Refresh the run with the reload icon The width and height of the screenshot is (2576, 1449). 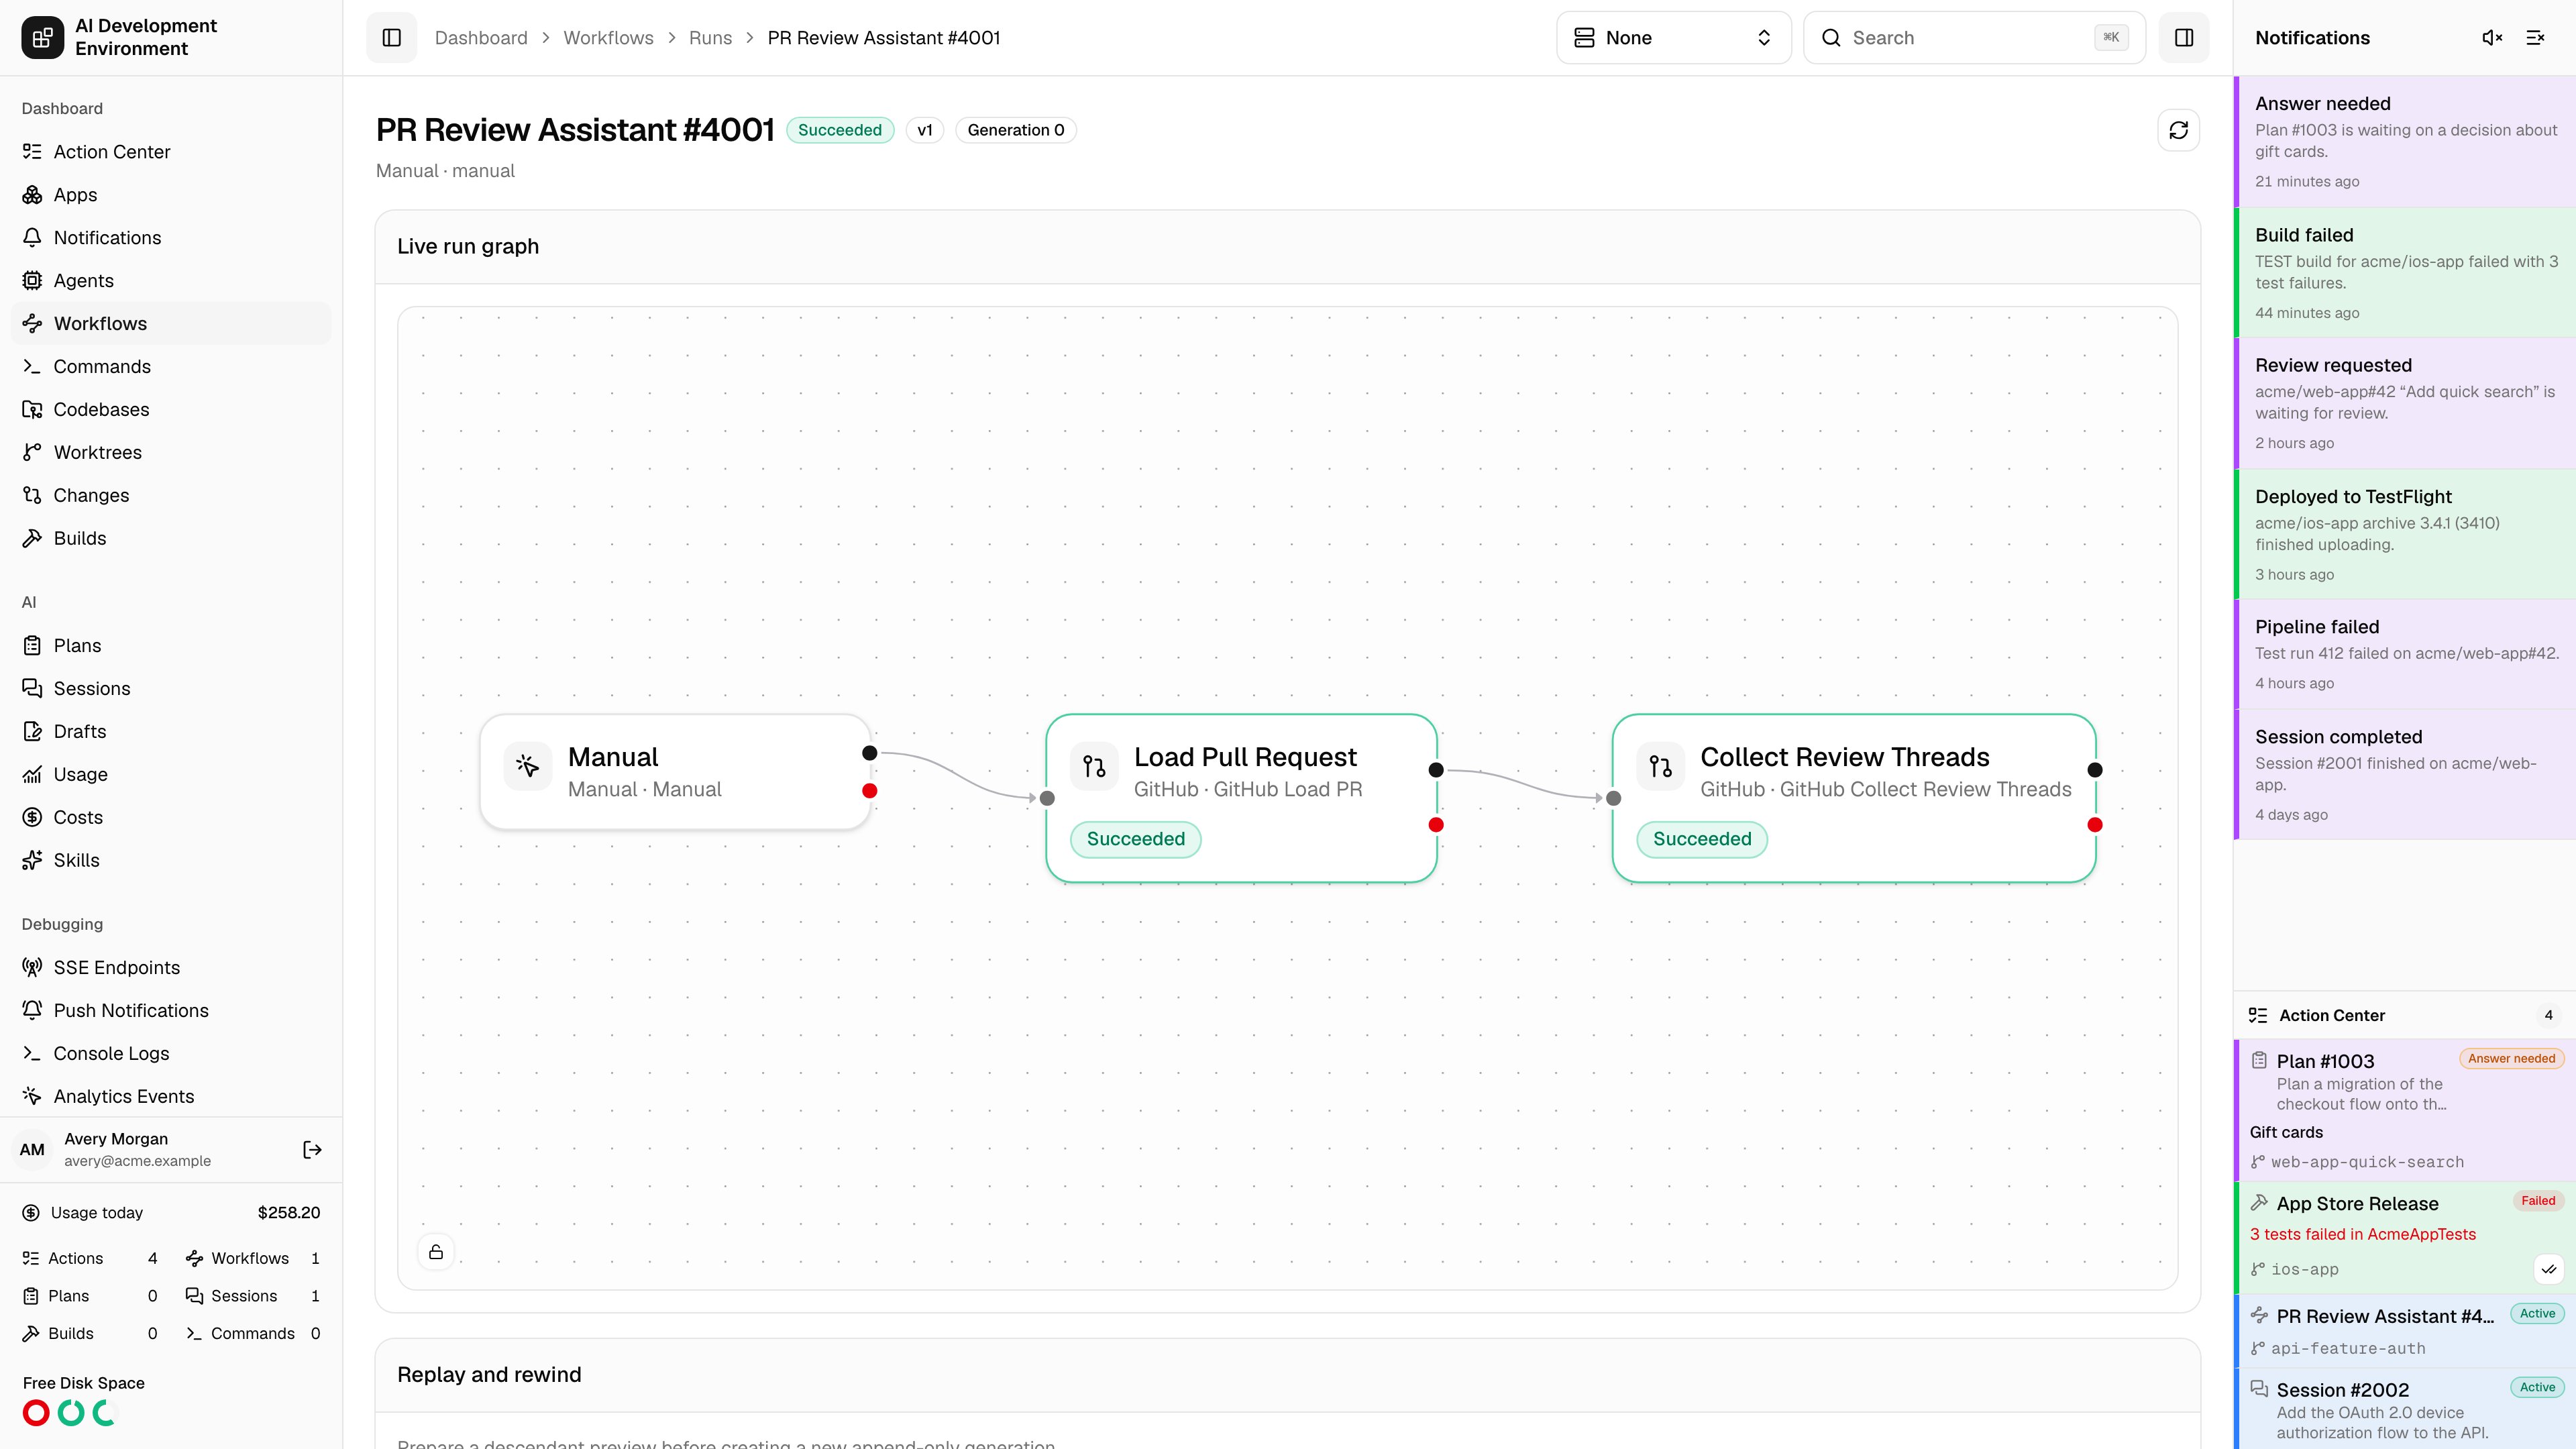2178,130
